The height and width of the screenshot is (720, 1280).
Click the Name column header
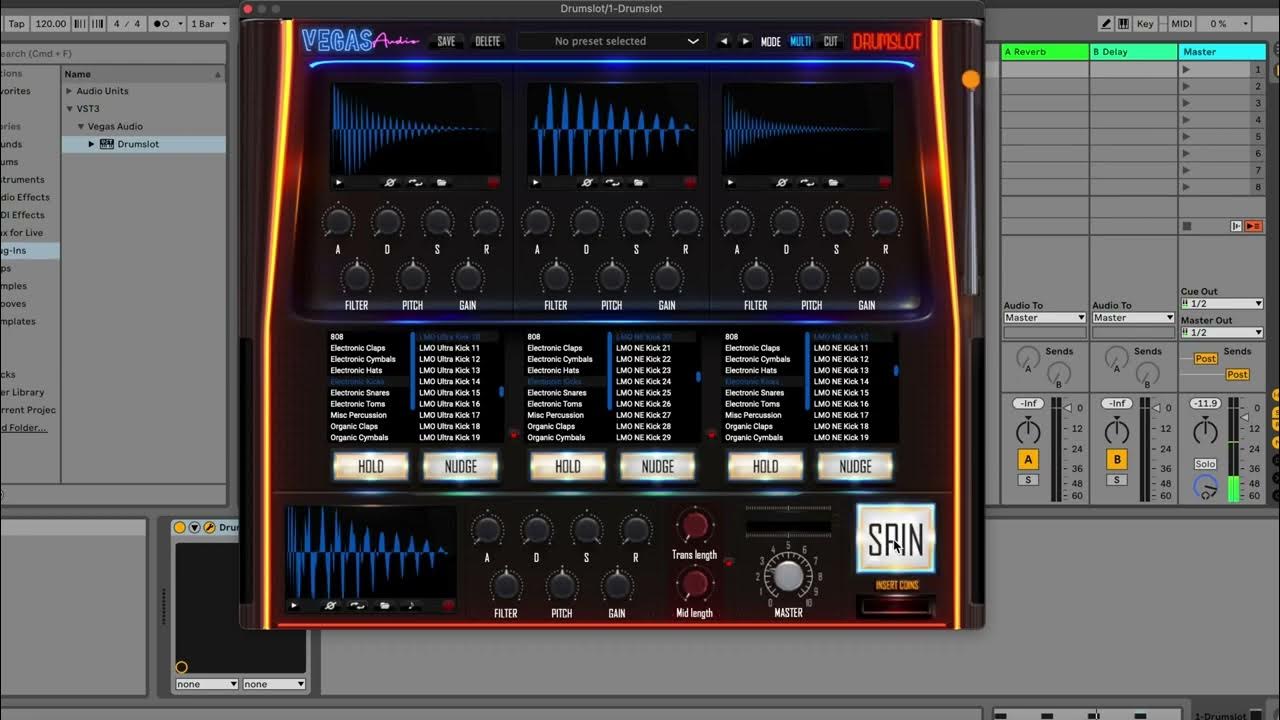pos(143,74)
